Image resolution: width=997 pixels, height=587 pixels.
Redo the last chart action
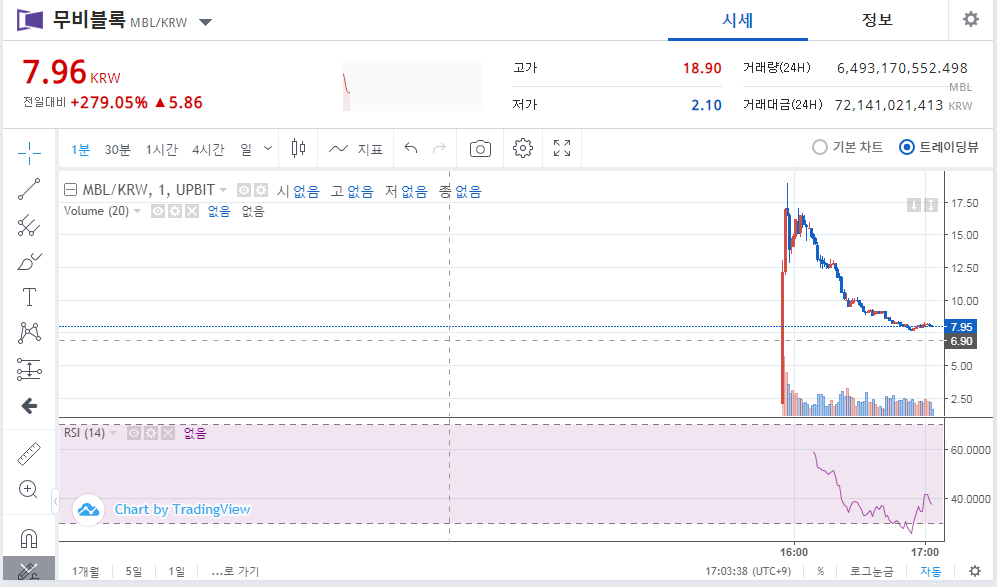[x=439, y=148]
